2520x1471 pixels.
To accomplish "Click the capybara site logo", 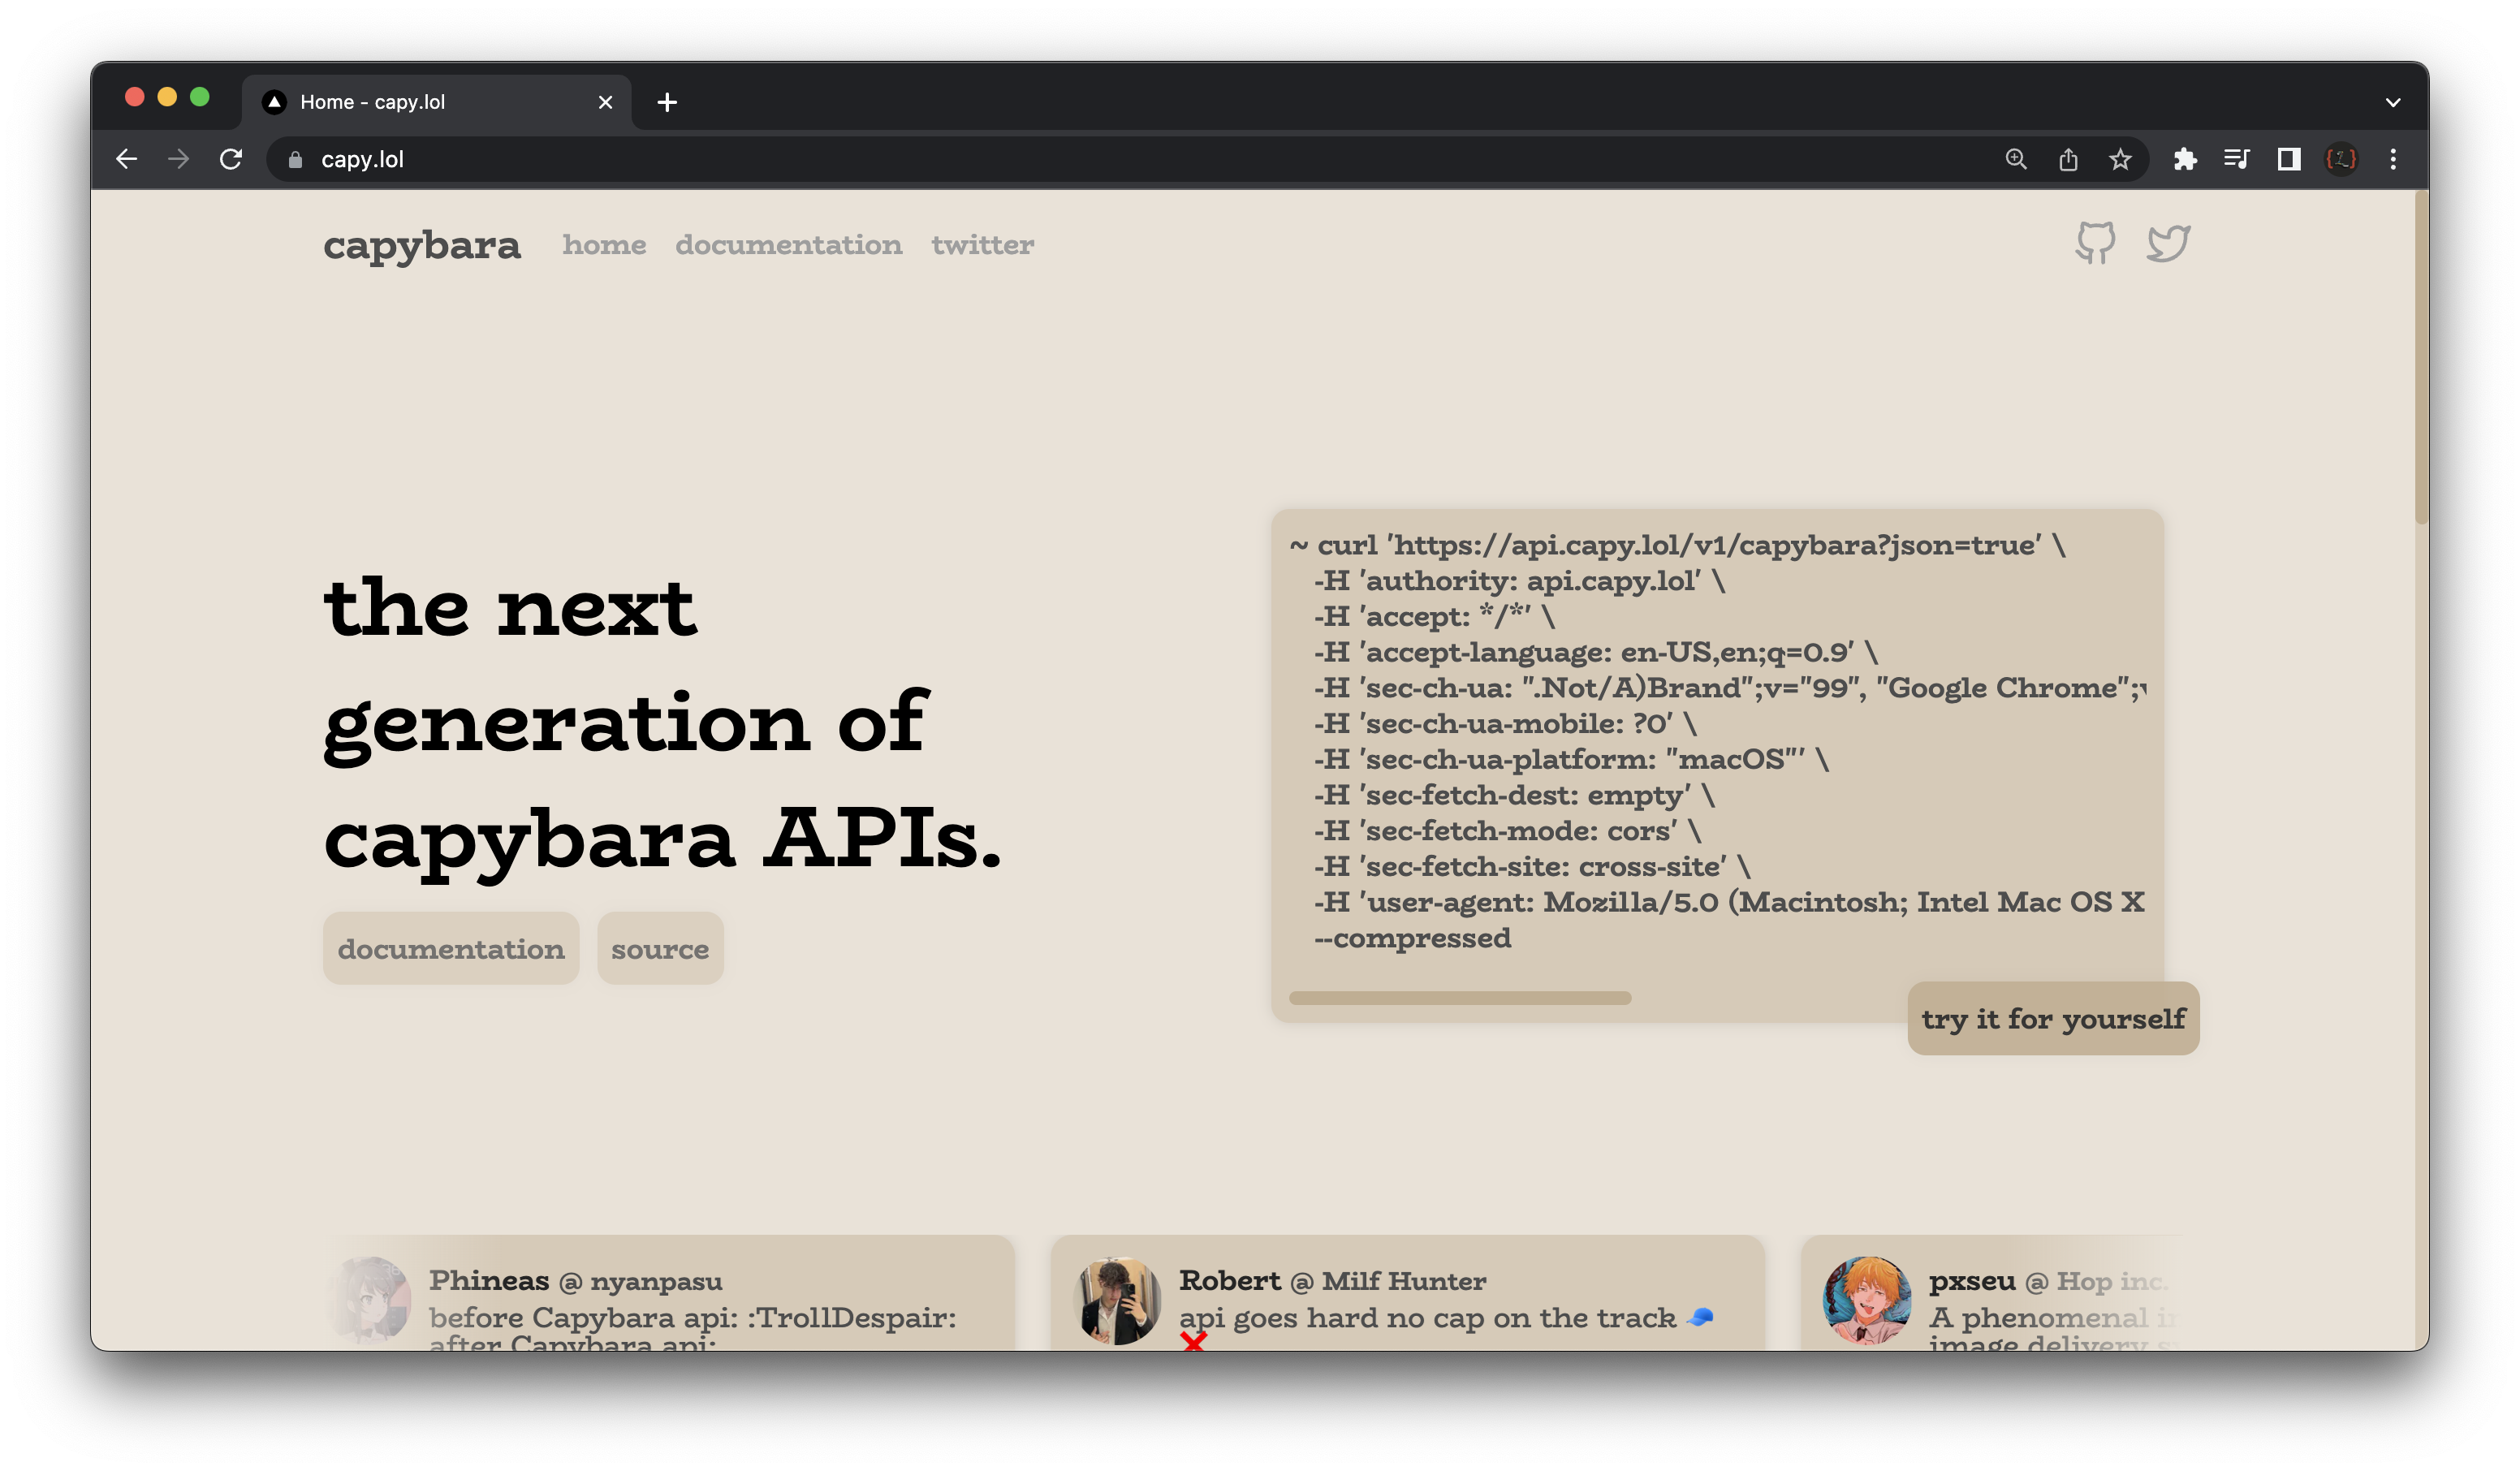I will [x=422, y=245].
